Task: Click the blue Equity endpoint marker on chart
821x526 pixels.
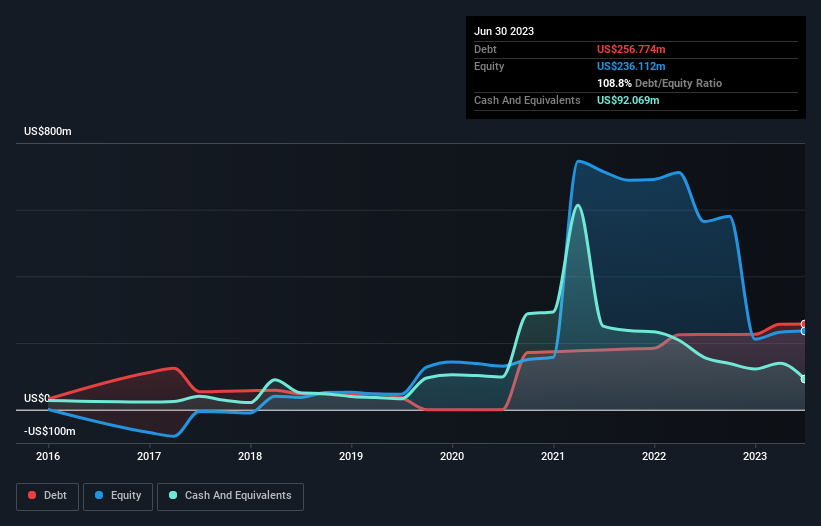Action: coord(804,331)
